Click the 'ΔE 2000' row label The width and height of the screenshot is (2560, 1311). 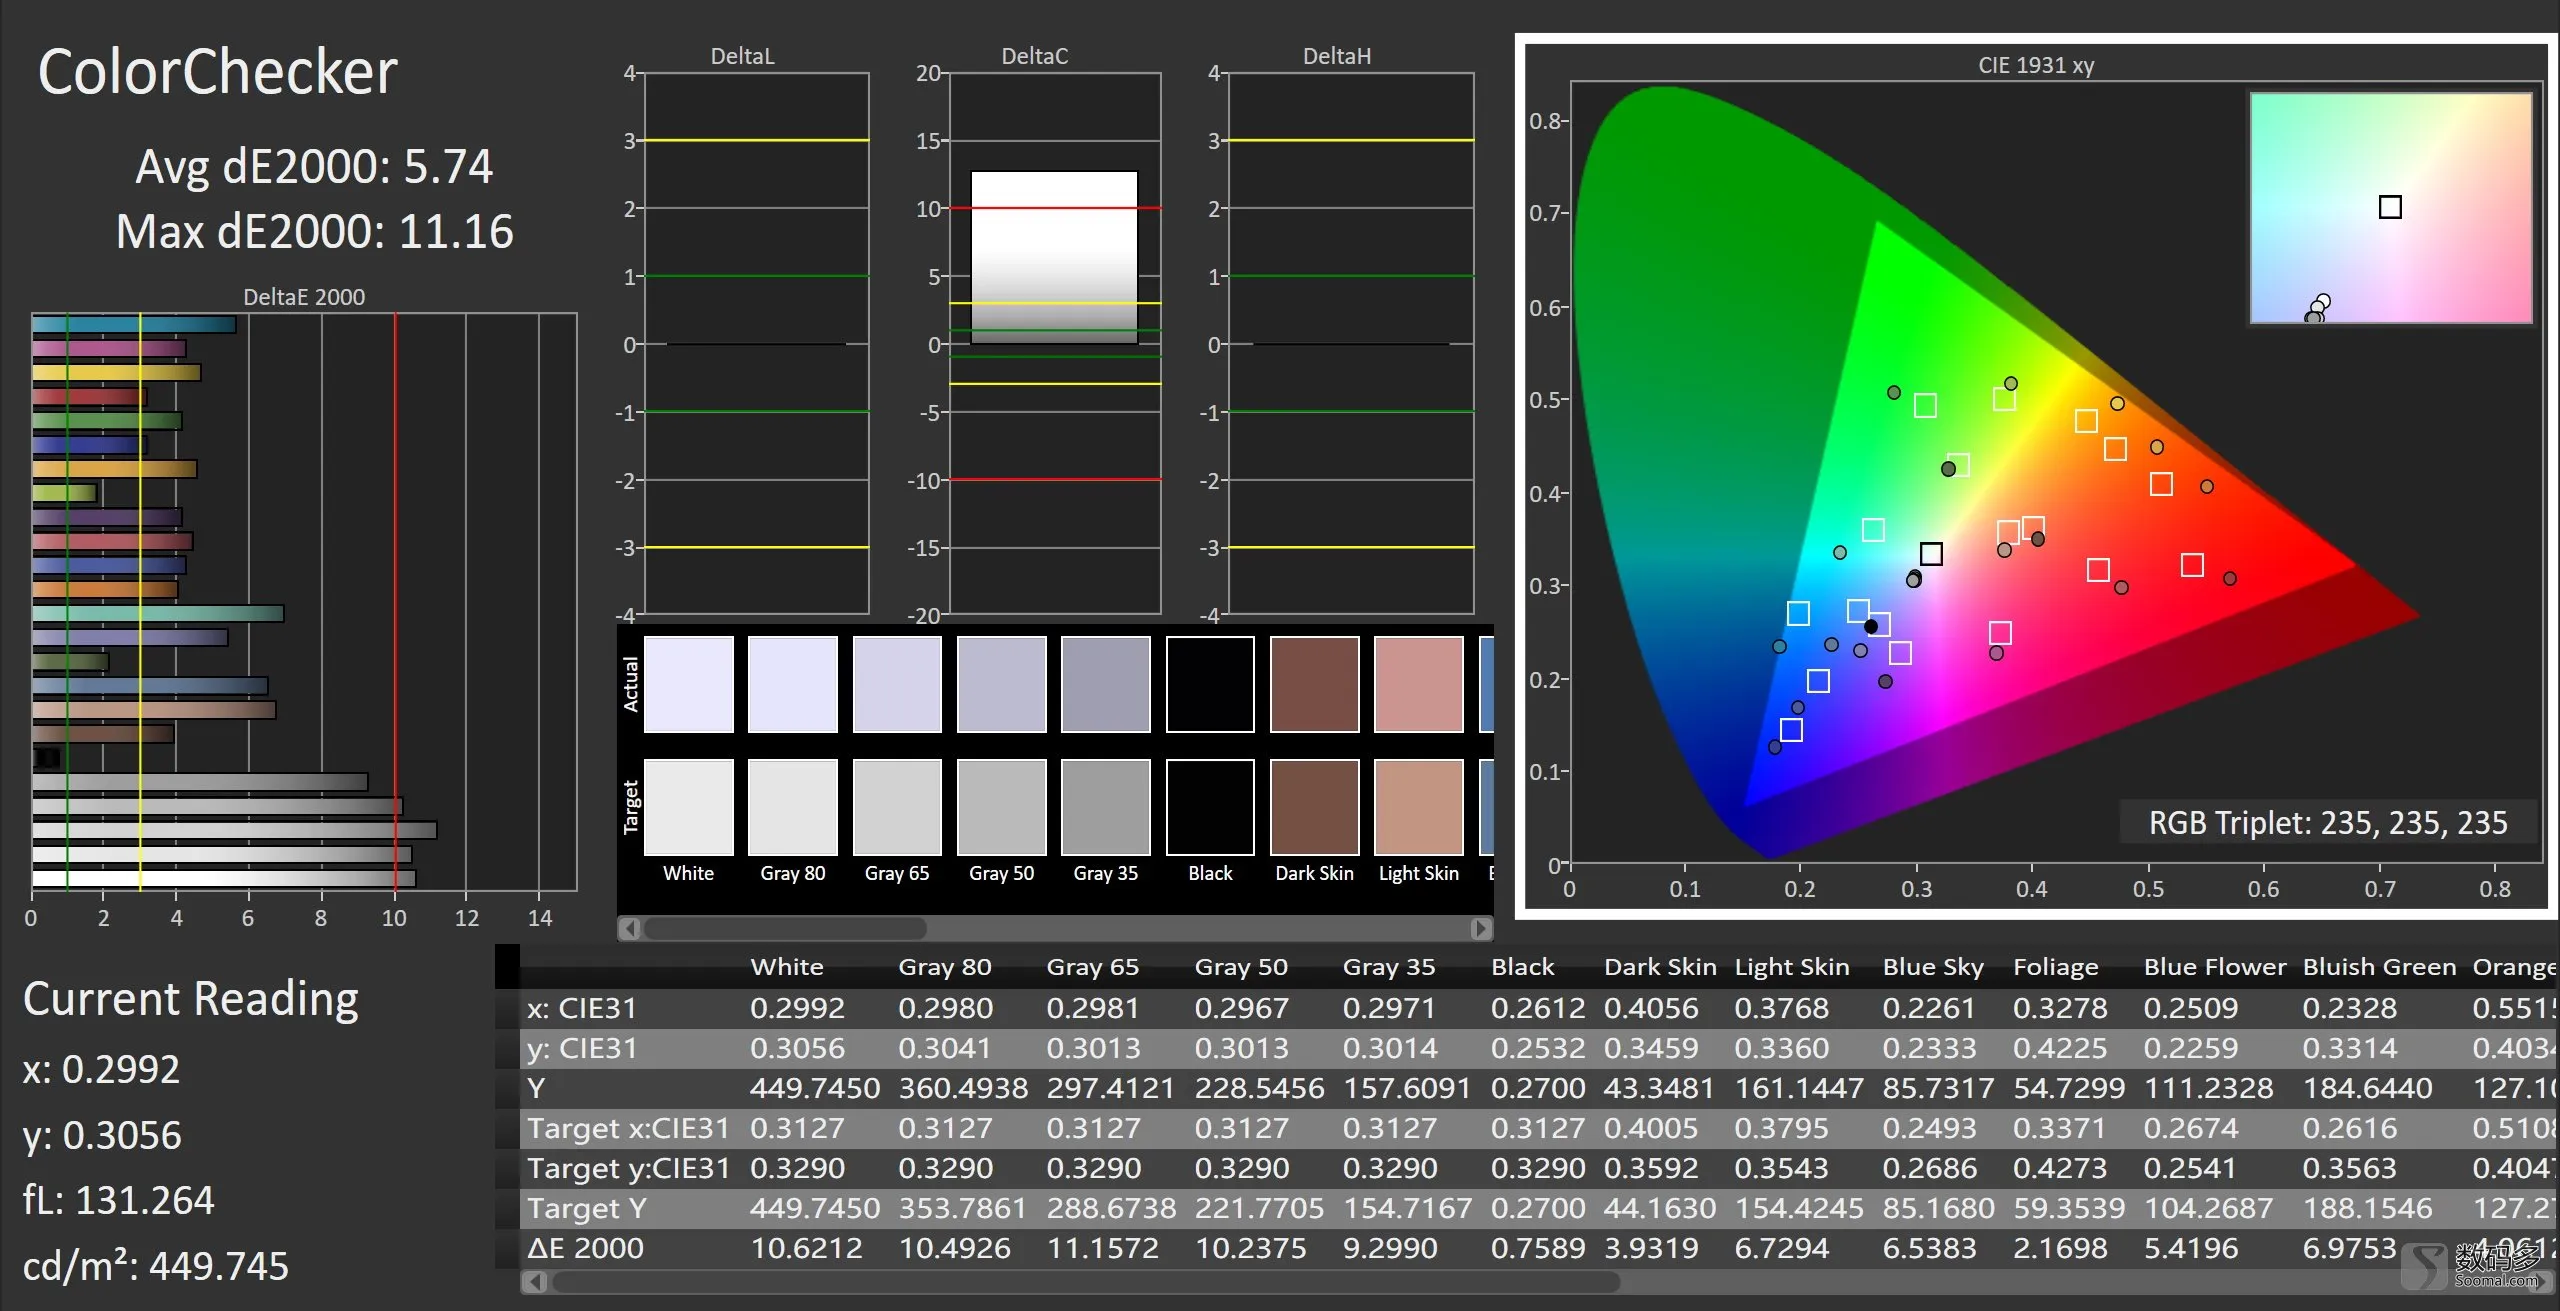pos(586,1248)
